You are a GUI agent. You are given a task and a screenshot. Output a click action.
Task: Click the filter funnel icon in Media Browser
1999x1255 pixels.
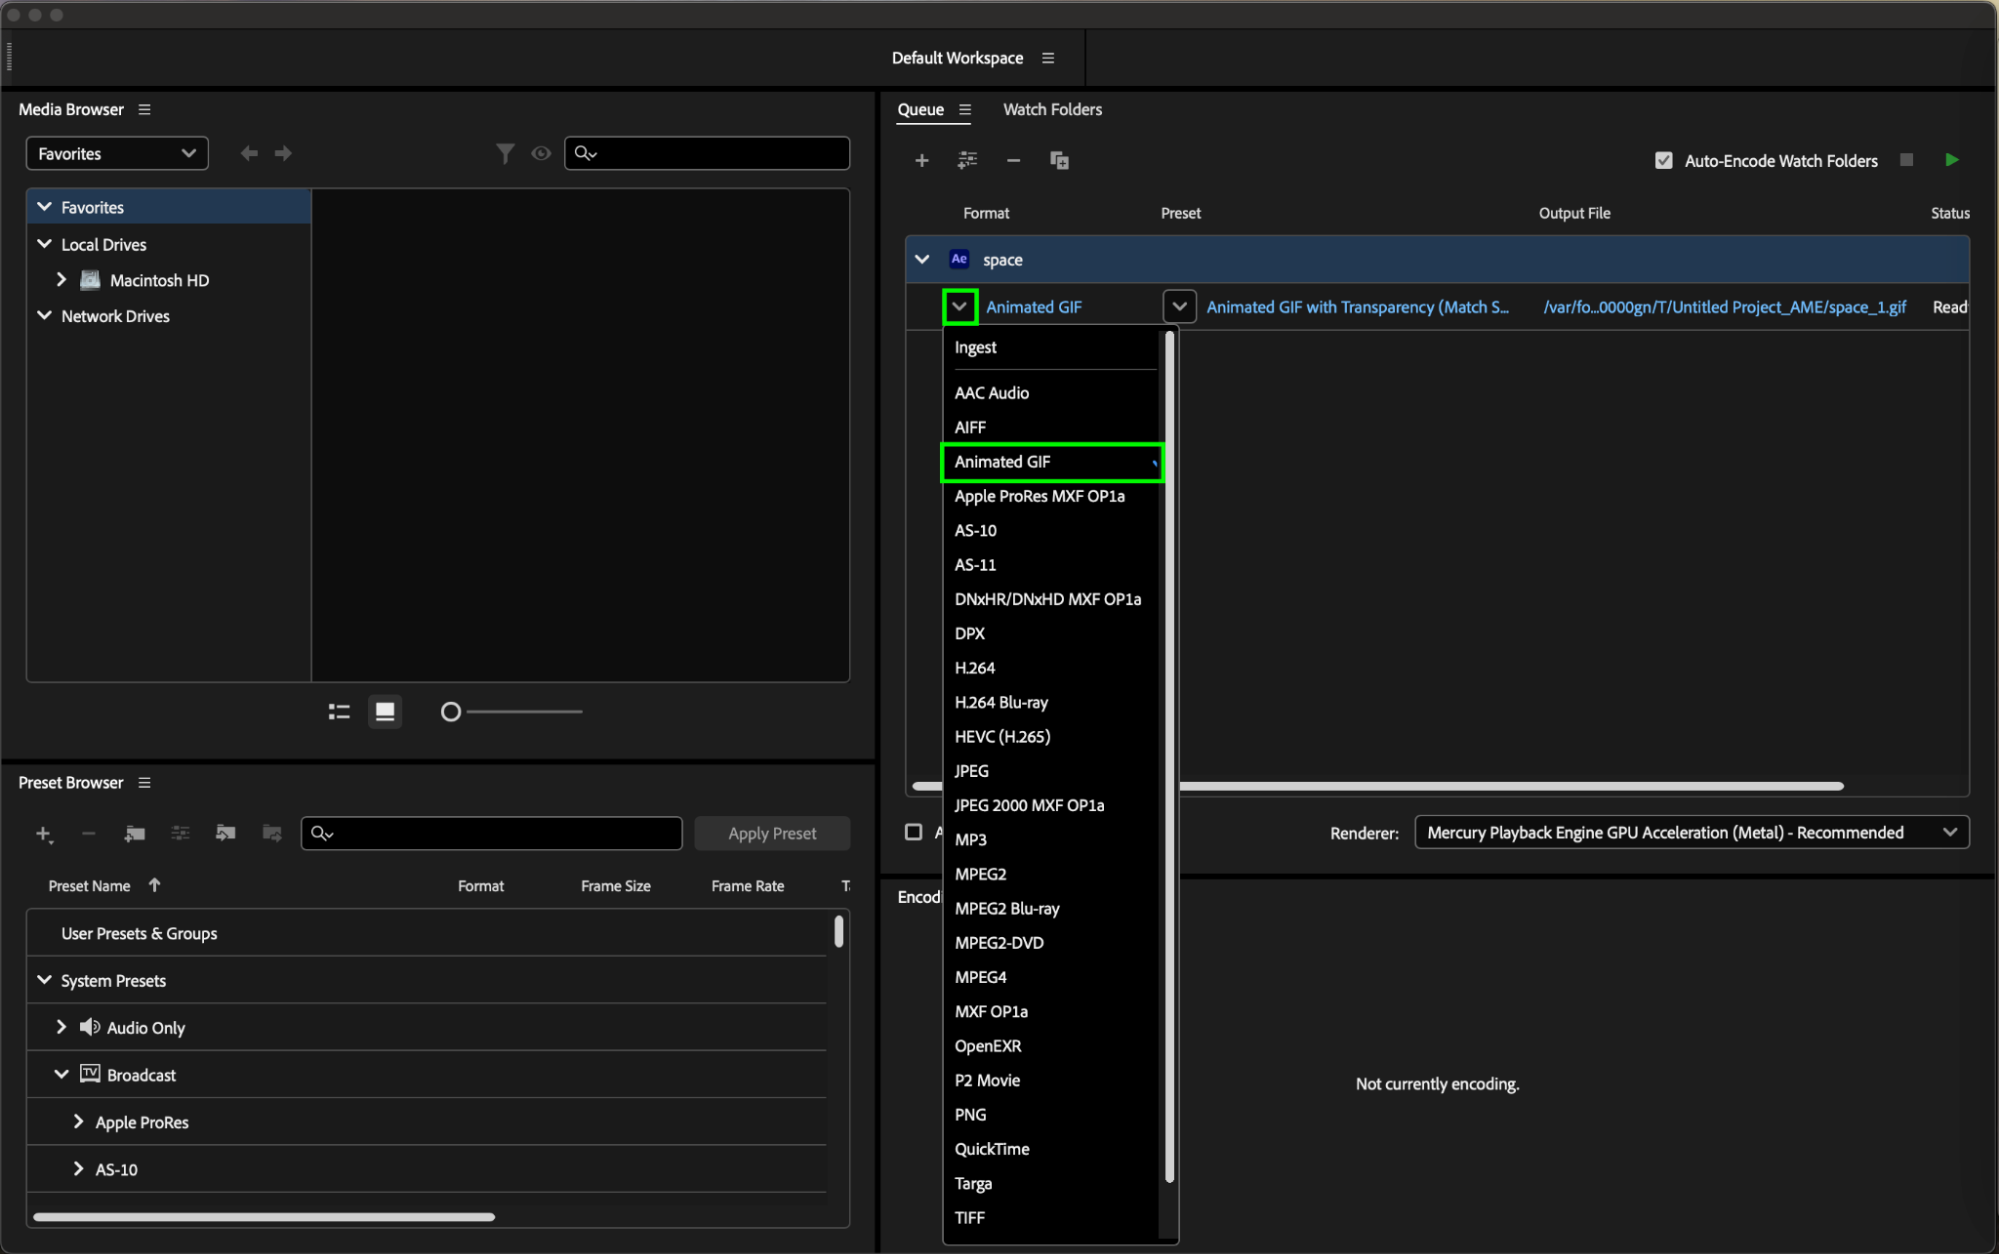pos(505,153)
